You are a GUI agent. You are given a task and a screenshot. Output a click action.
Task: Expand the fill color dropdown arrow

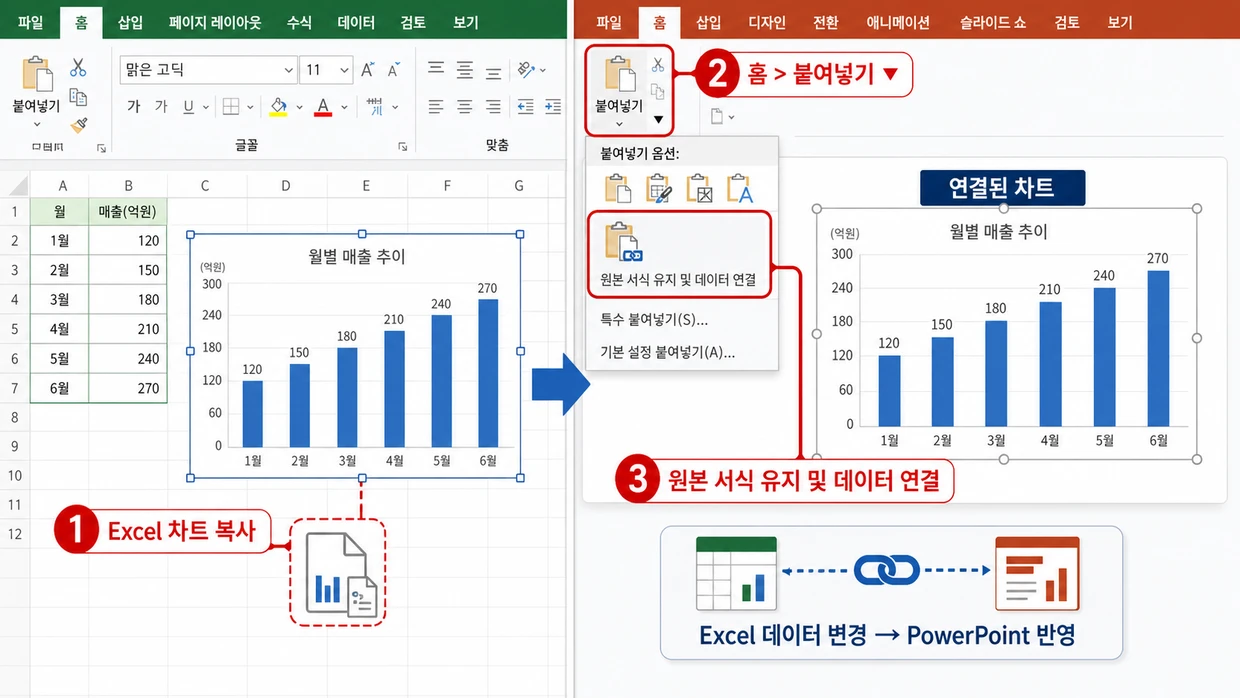[x=298, y=108]
